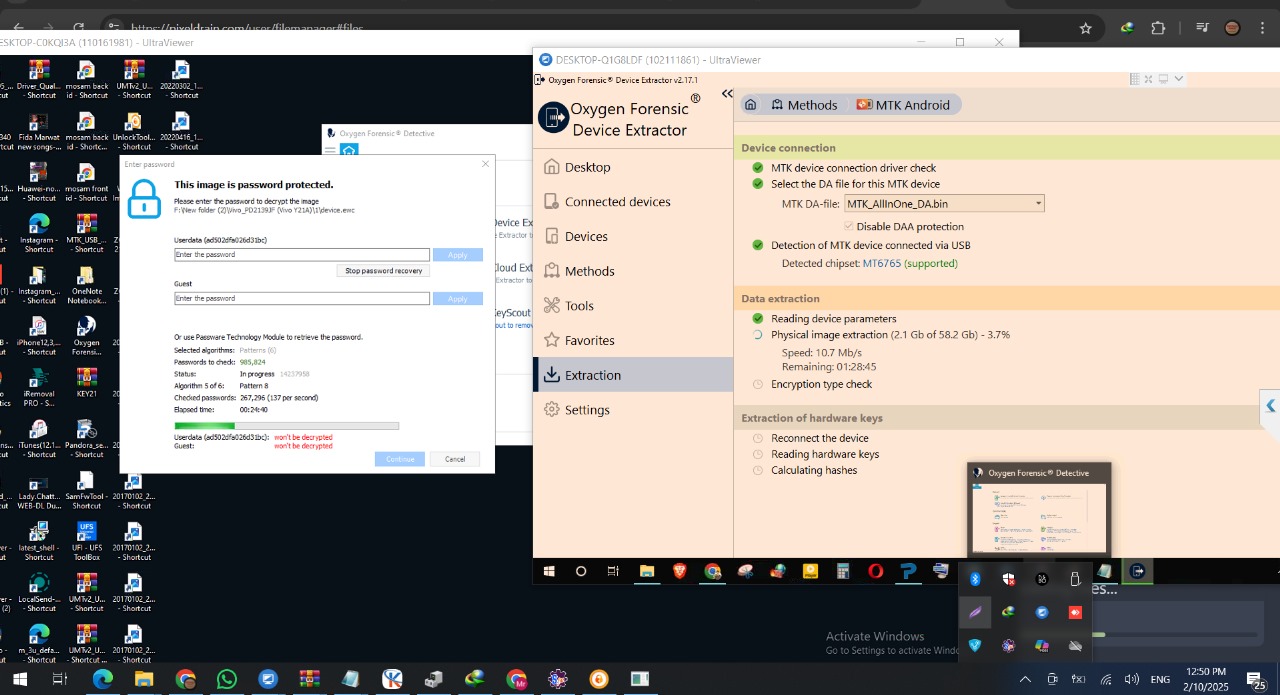The width and height of the screenshot is (1280, 695).
Task: Click the red tray icon in the popup
Action: click(1075, 612)
